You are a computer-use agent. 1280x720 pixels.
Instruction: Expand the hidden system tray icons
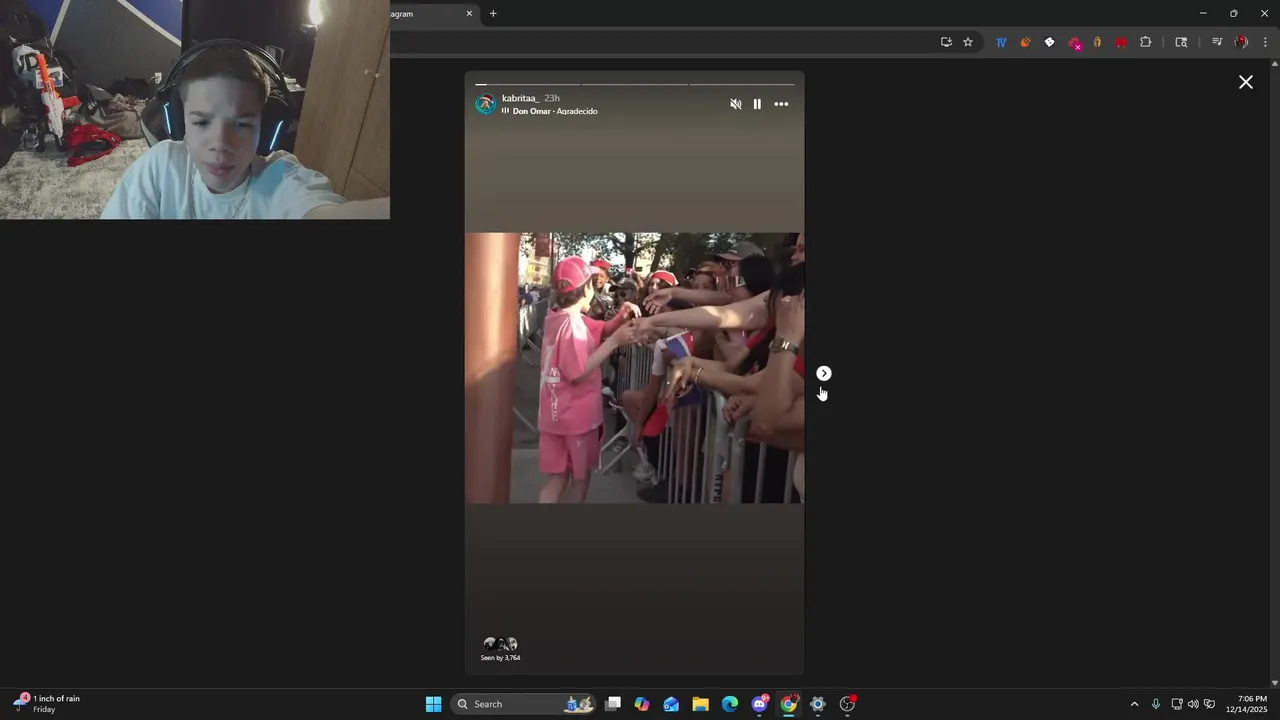pyautogui.click(x=1134, y=704)
